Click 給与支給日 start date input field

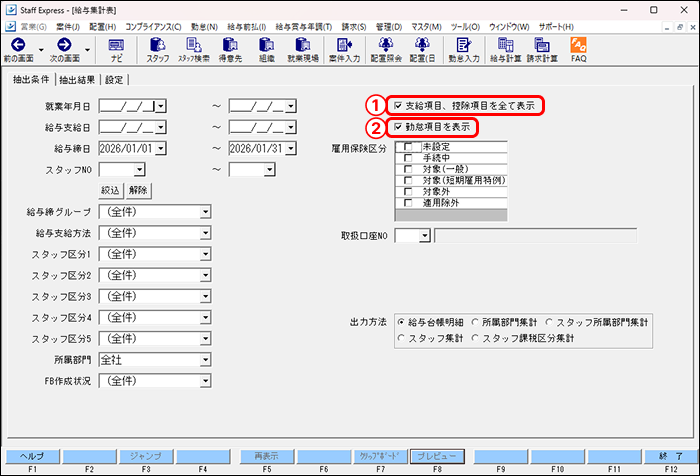point(127,127)
